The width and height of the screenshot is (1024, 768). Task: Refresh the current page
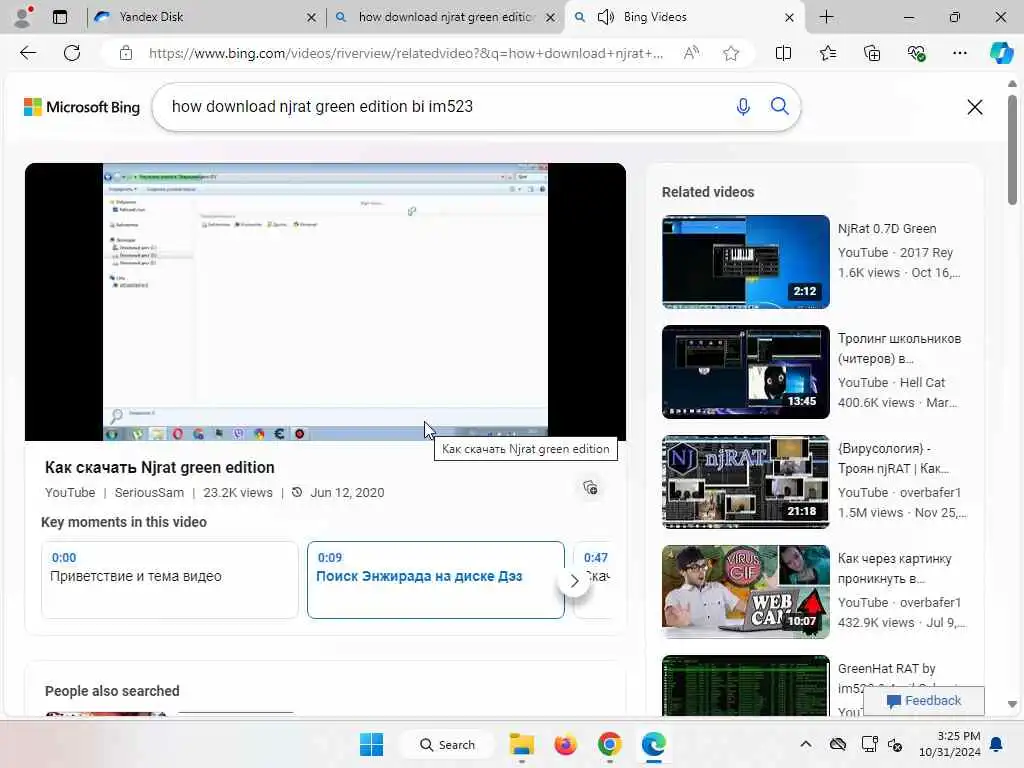click(72, 53)
